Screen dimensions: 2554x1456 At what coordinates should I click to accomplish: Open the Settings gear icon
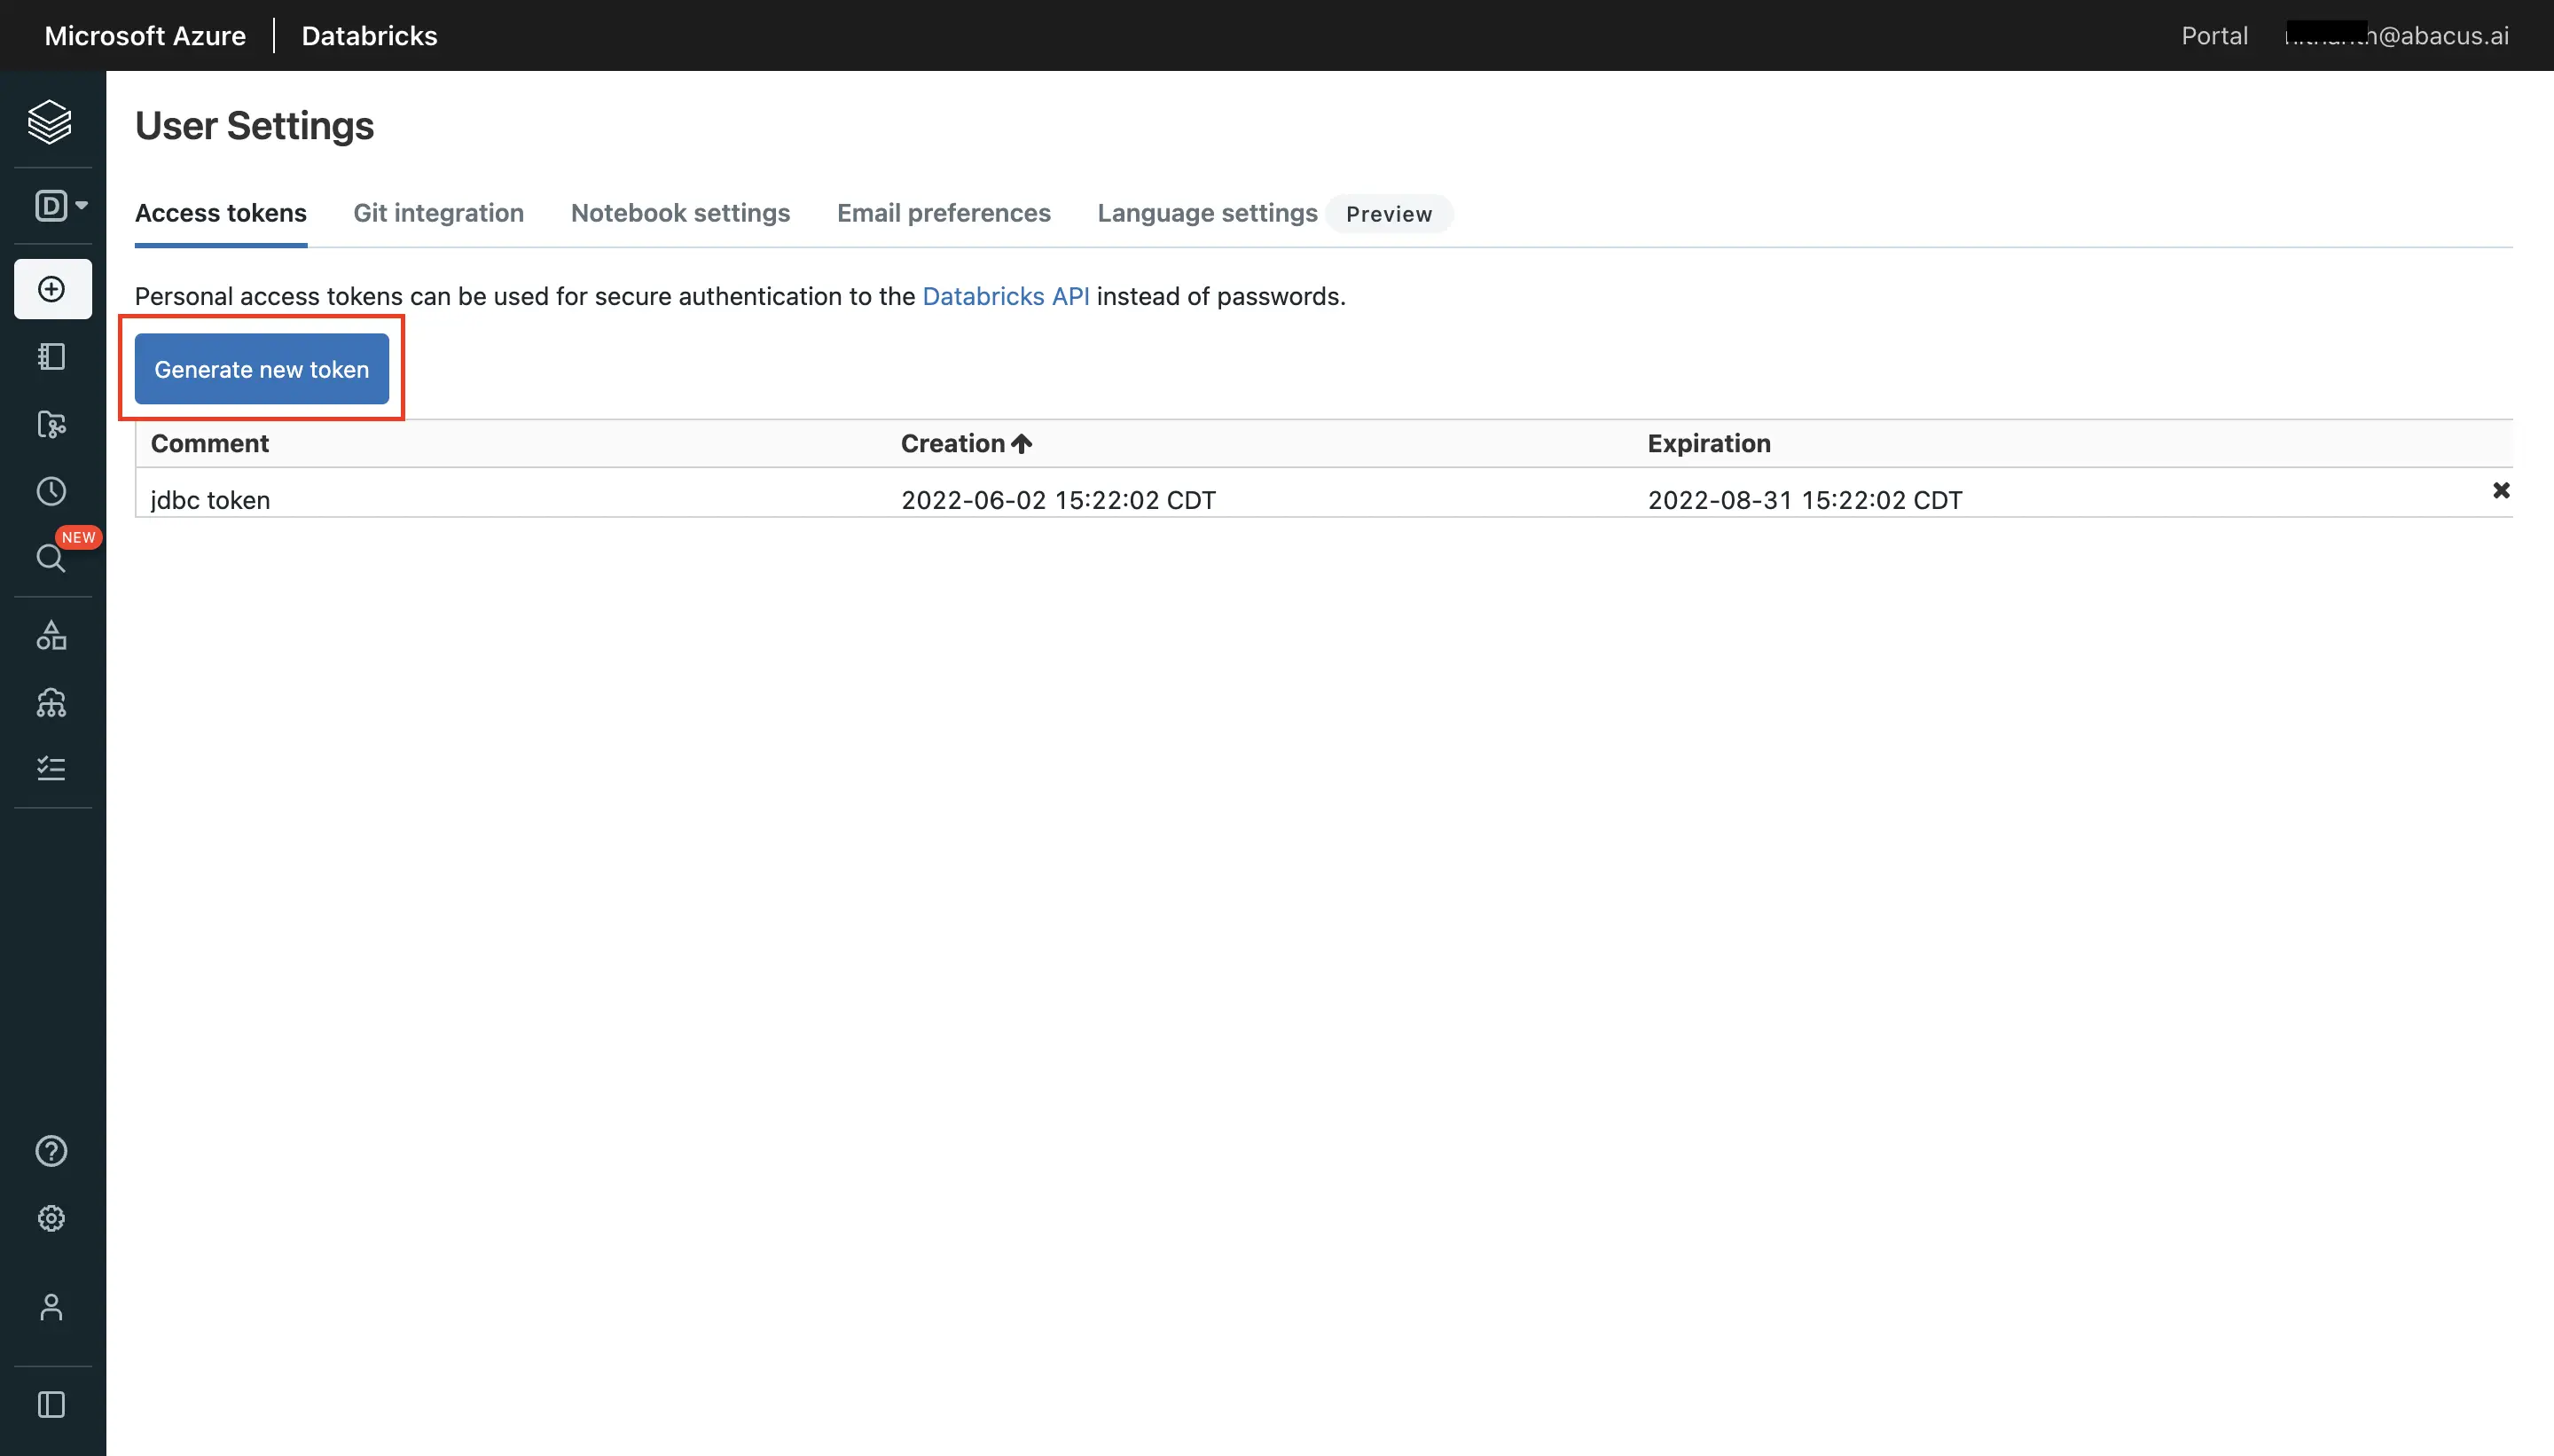coord(50,1218)
